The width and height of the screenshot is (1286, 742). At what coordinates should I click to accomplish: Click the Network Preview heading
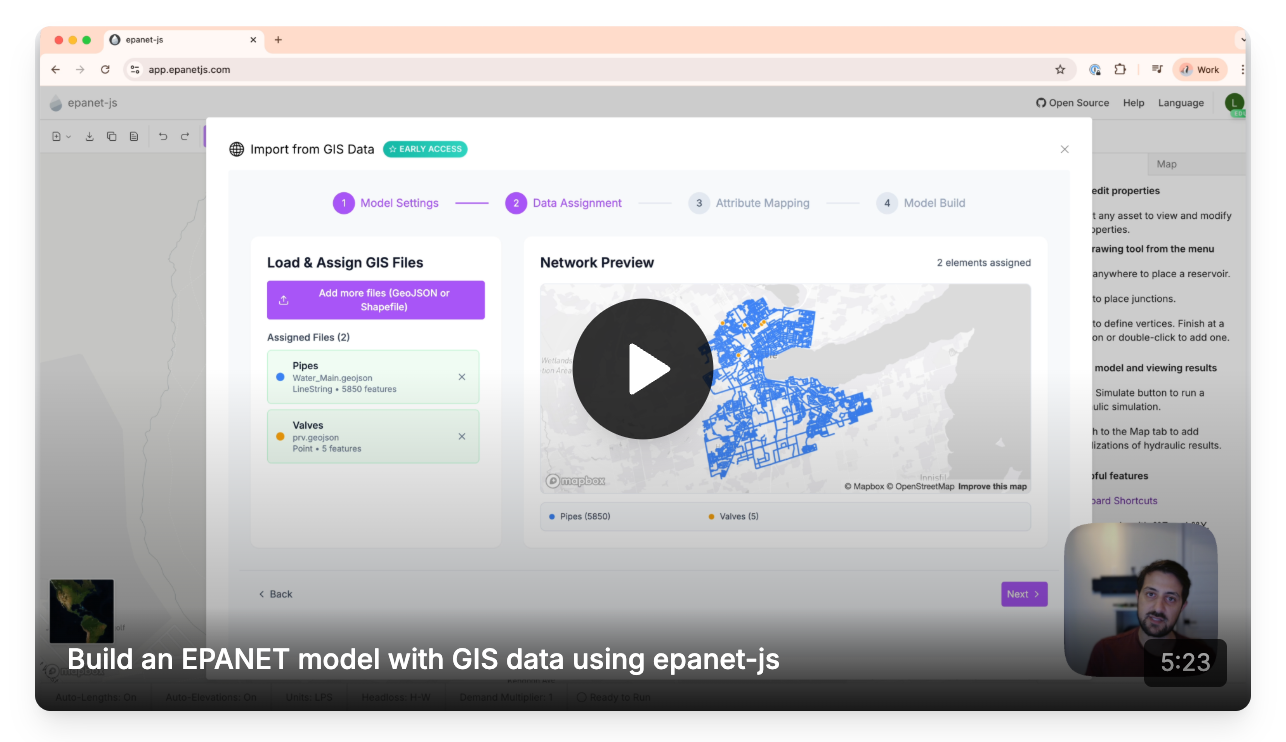[x=597, y=263]
